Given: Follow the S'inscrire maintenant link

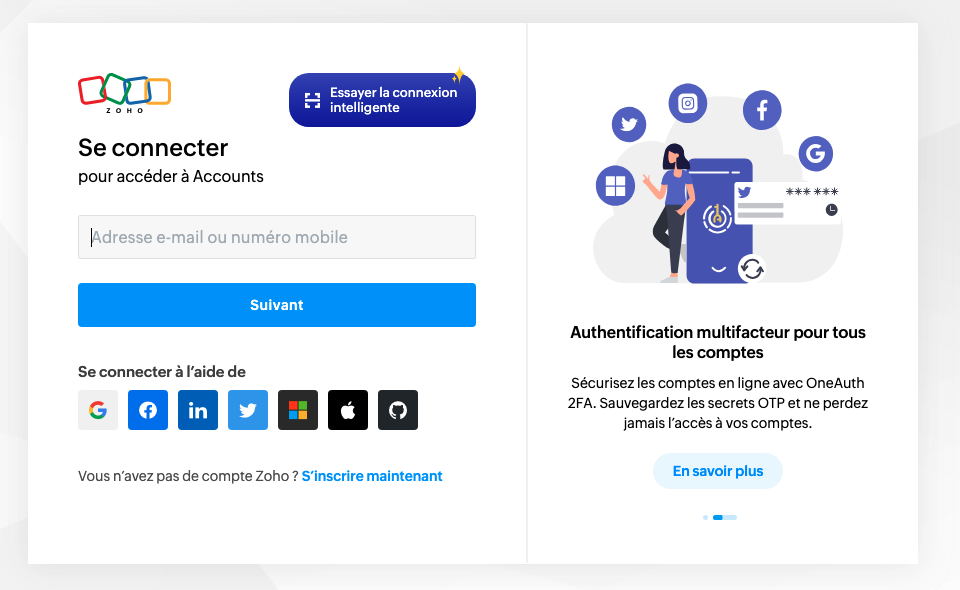Looking at the screenshot, I should [x=372, y=476].
